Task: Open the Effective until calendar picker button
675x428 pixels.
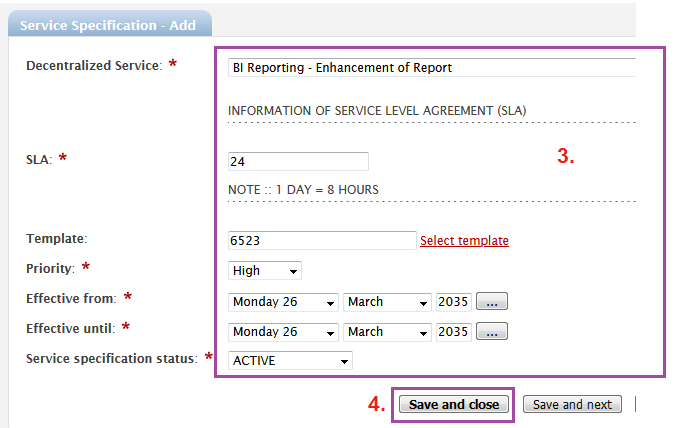Action: [492, 332]
